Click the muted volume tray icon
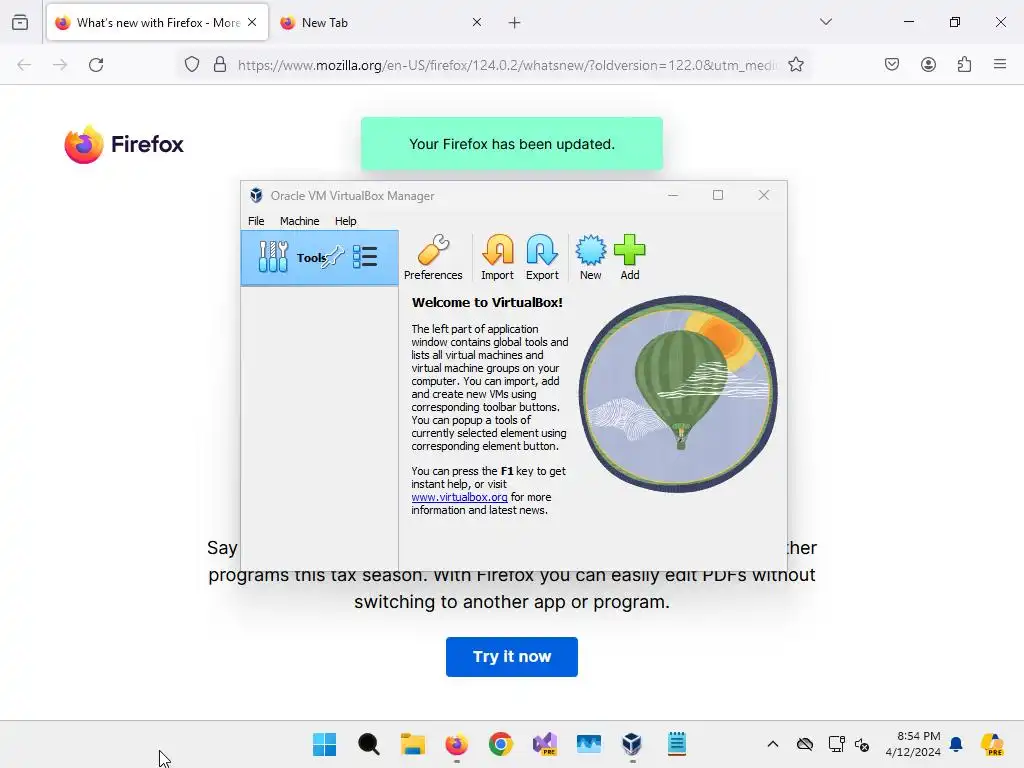The width and height of the screenshot is (1024, 768). tap(862, 744)
